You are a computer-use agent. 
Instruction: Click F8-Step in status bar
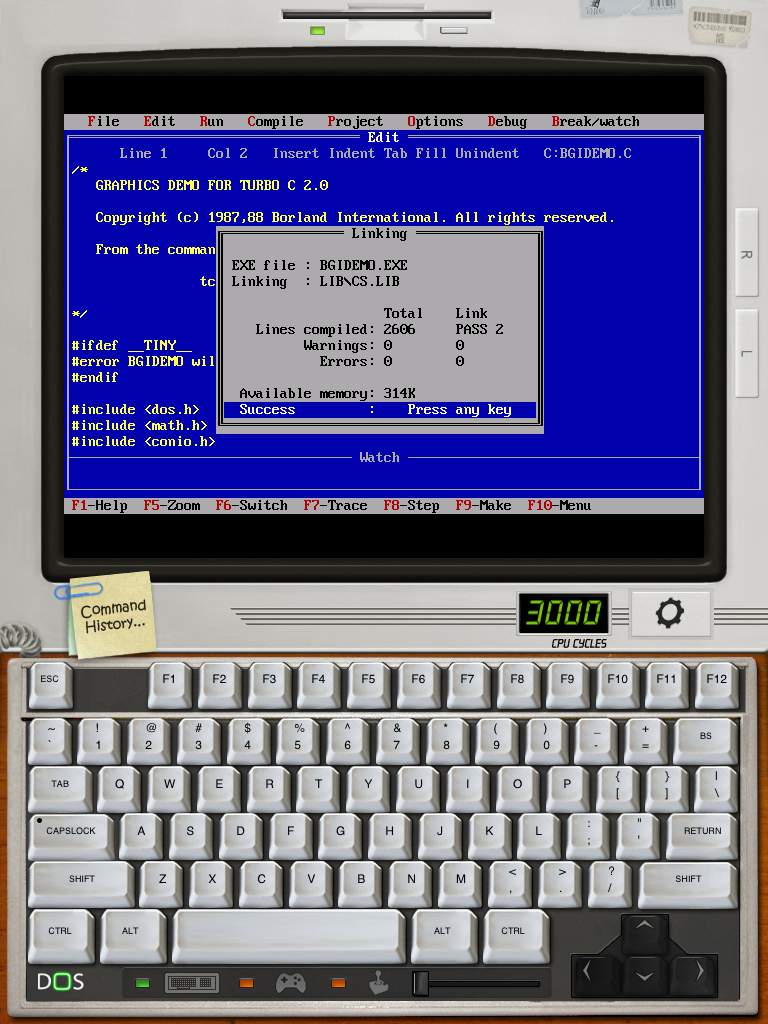click(x=411, y=505)
